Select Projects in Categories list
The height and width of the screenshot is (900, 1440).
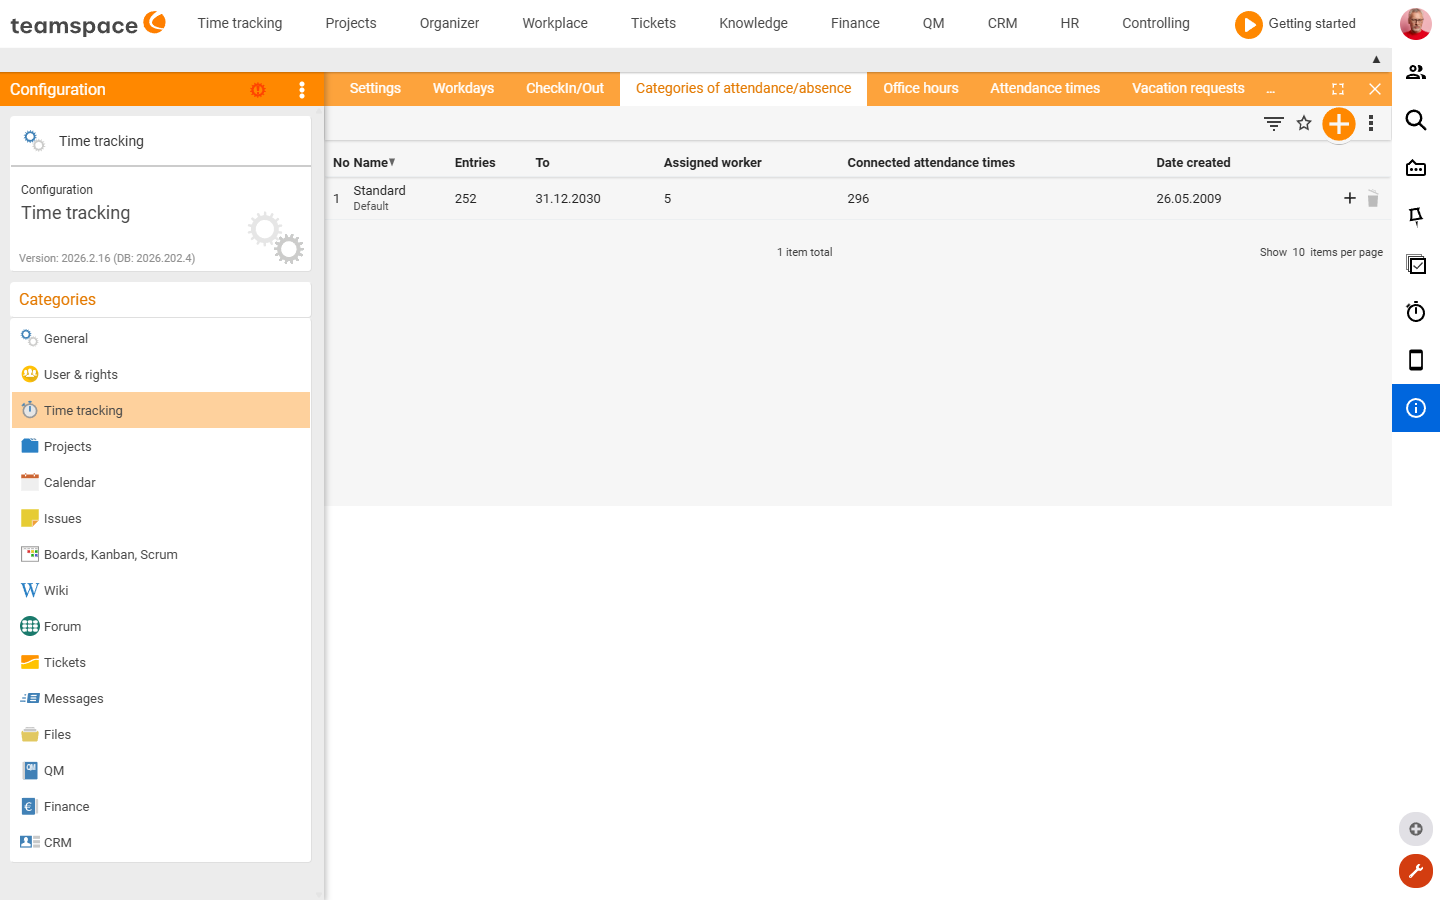pyautogui.click(x=161, y=446)
